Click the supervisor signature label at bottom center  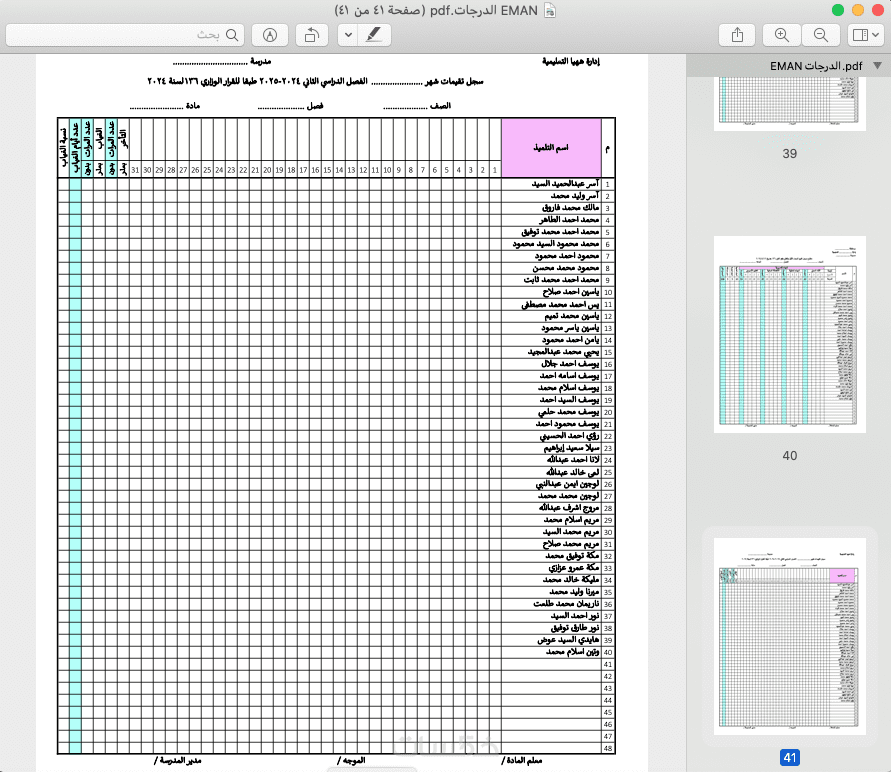pyautogui.click(x=351, y=760)
